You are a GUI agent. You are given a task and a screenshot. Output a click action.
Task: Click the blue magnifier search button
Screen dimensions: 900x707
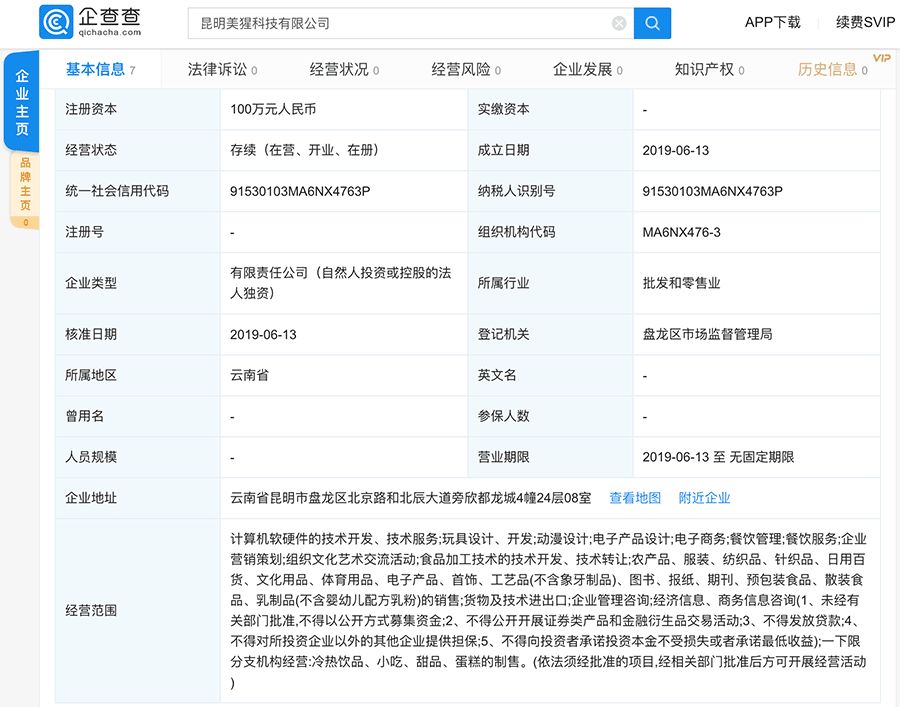pyautogui.click(x=652, y=23)
